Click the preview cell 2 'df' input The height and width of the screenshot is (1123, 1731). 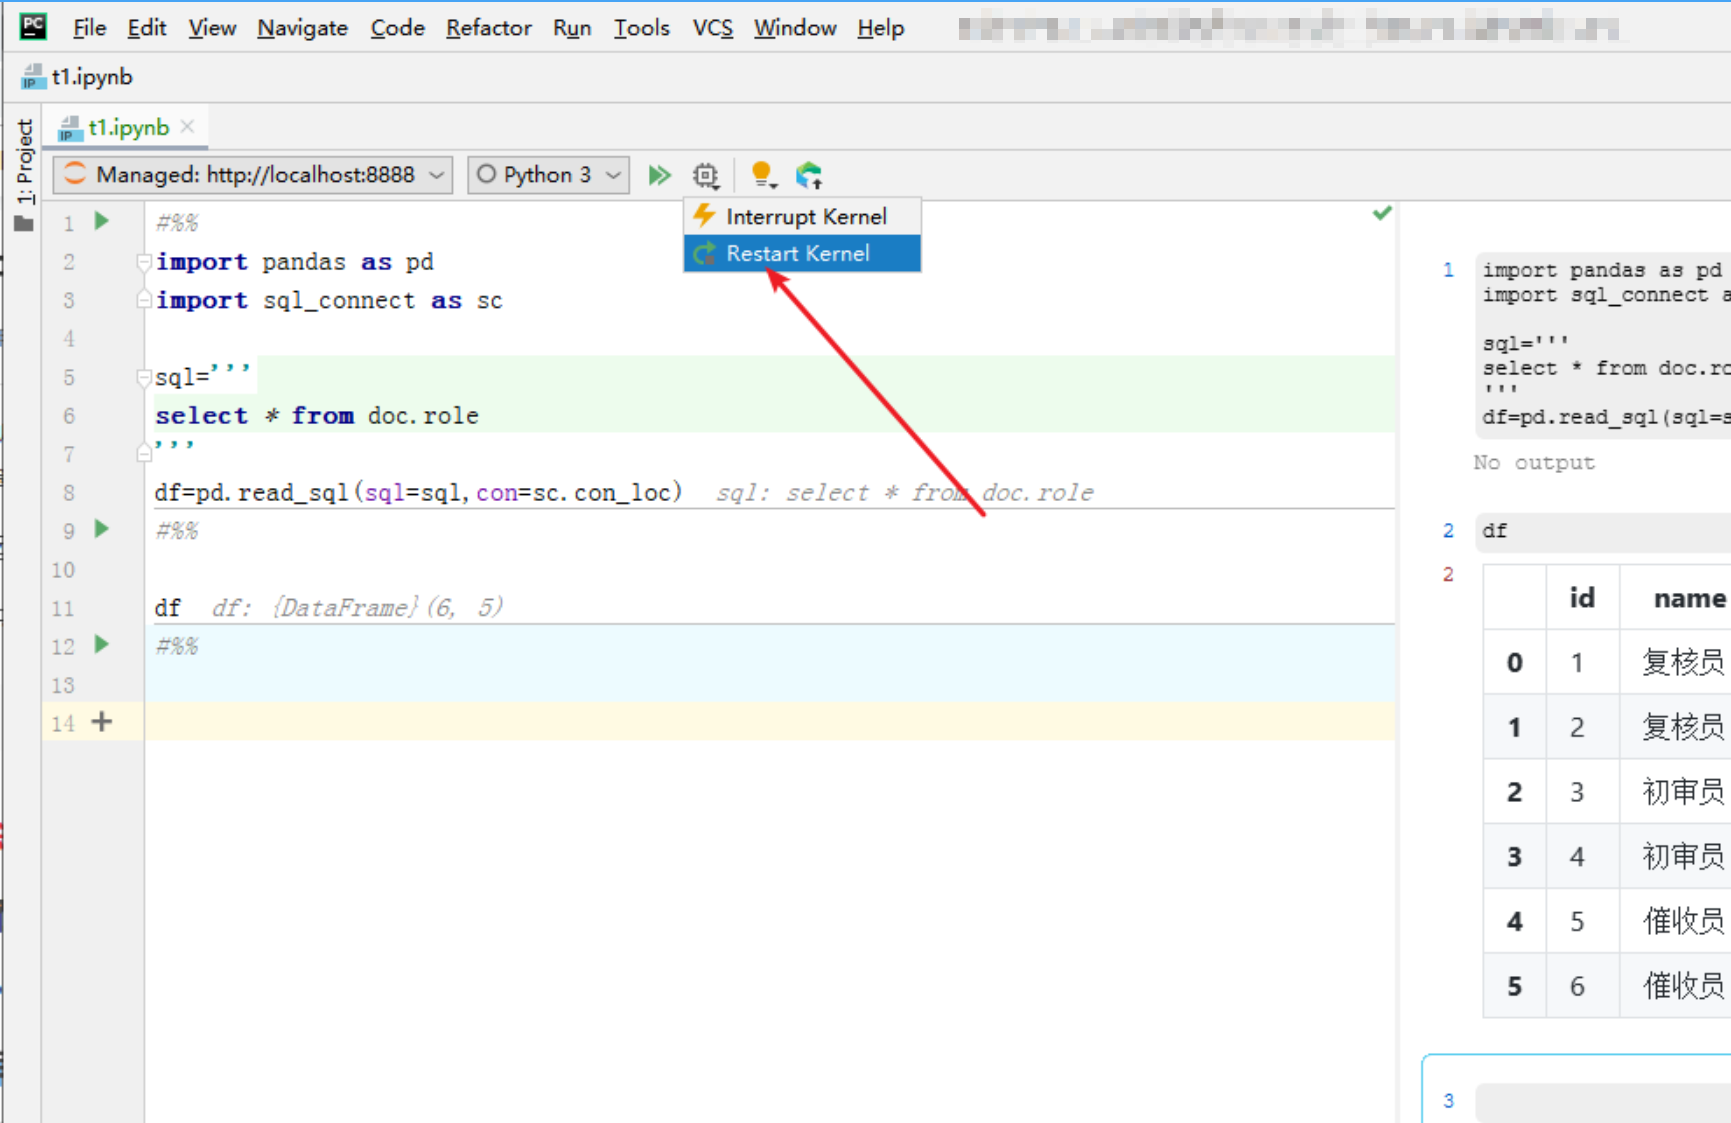1603,532
